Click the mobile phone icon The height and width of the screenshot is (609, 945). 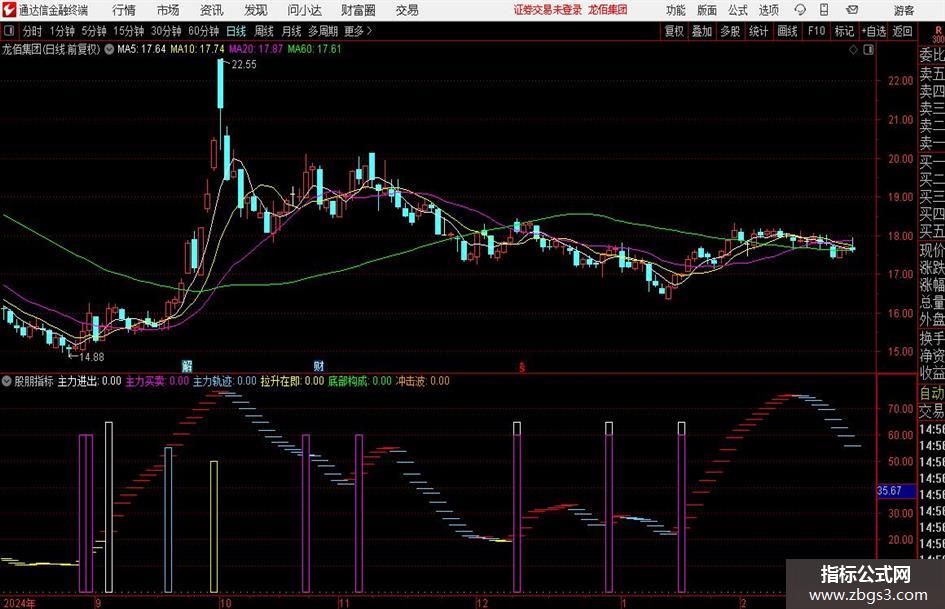point(824,10)
